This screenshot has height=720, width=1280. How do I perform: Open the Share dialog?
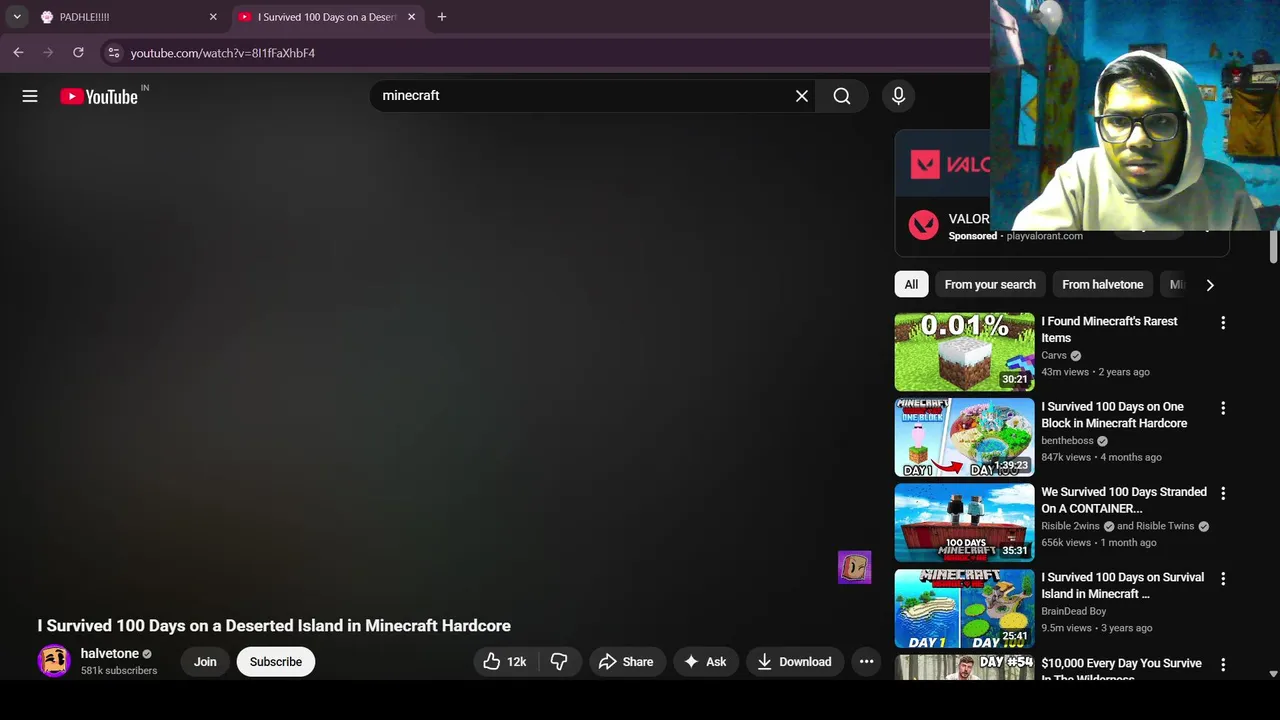click(626, 662)
